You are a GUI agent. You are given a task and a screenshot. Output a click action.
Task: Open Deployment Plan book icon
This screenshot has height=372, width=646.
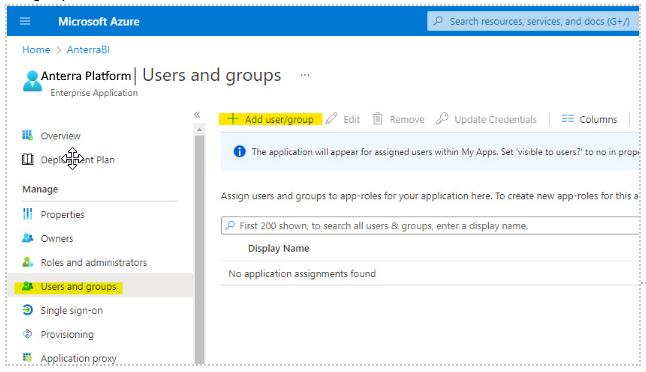click(x=27, y=159)
